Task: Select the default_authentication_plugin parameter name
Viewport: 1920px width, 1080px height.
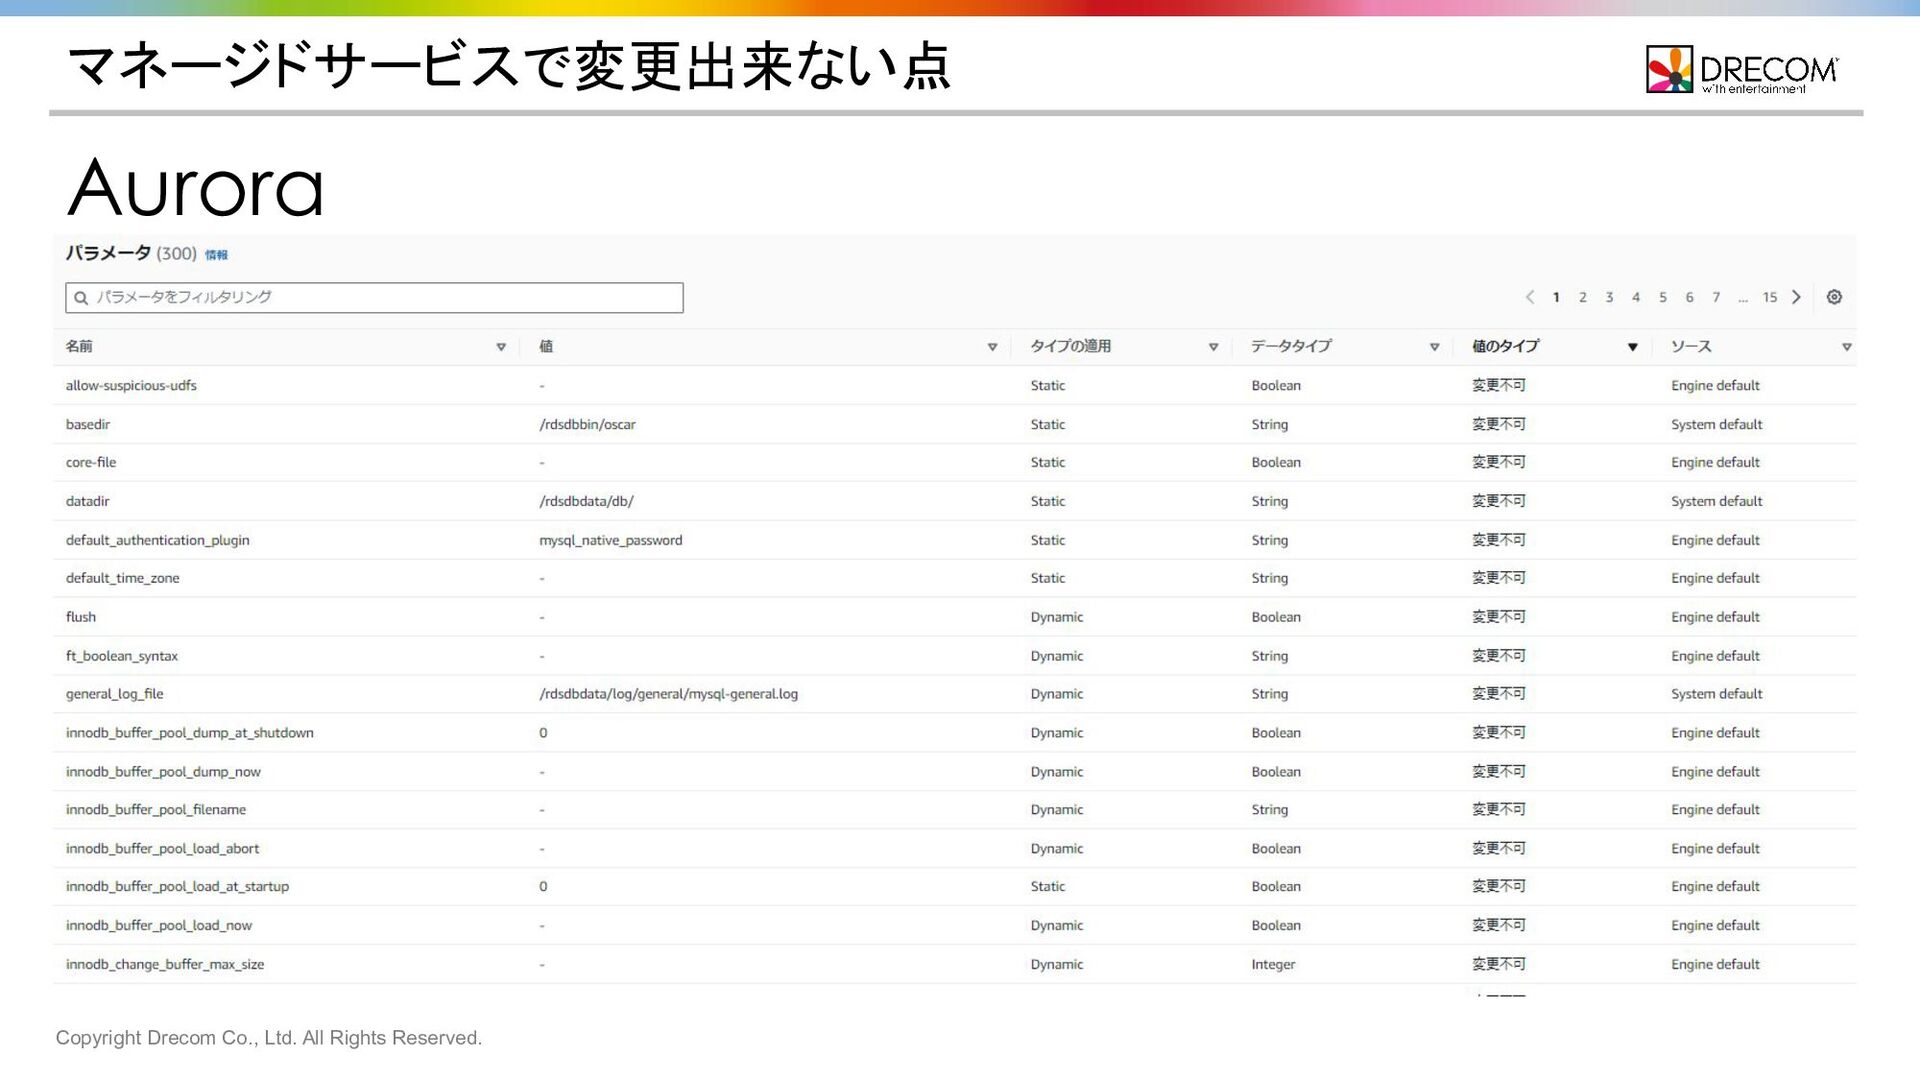Action: pyautogui.click(x=158, y=540)
